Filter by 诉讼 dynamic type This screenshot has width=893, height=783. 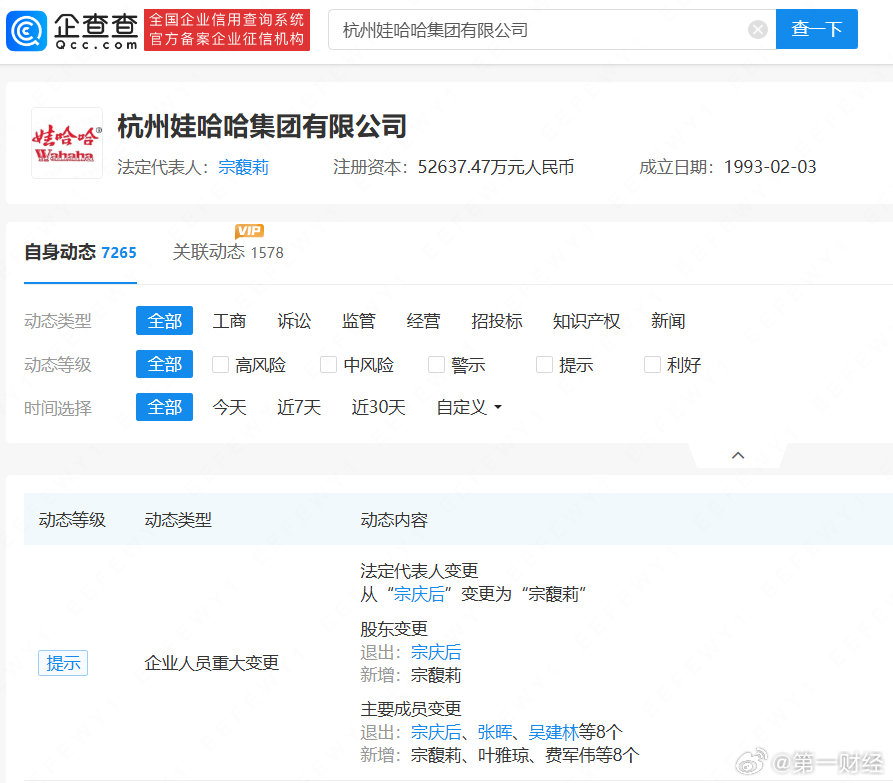click(294, 321)
